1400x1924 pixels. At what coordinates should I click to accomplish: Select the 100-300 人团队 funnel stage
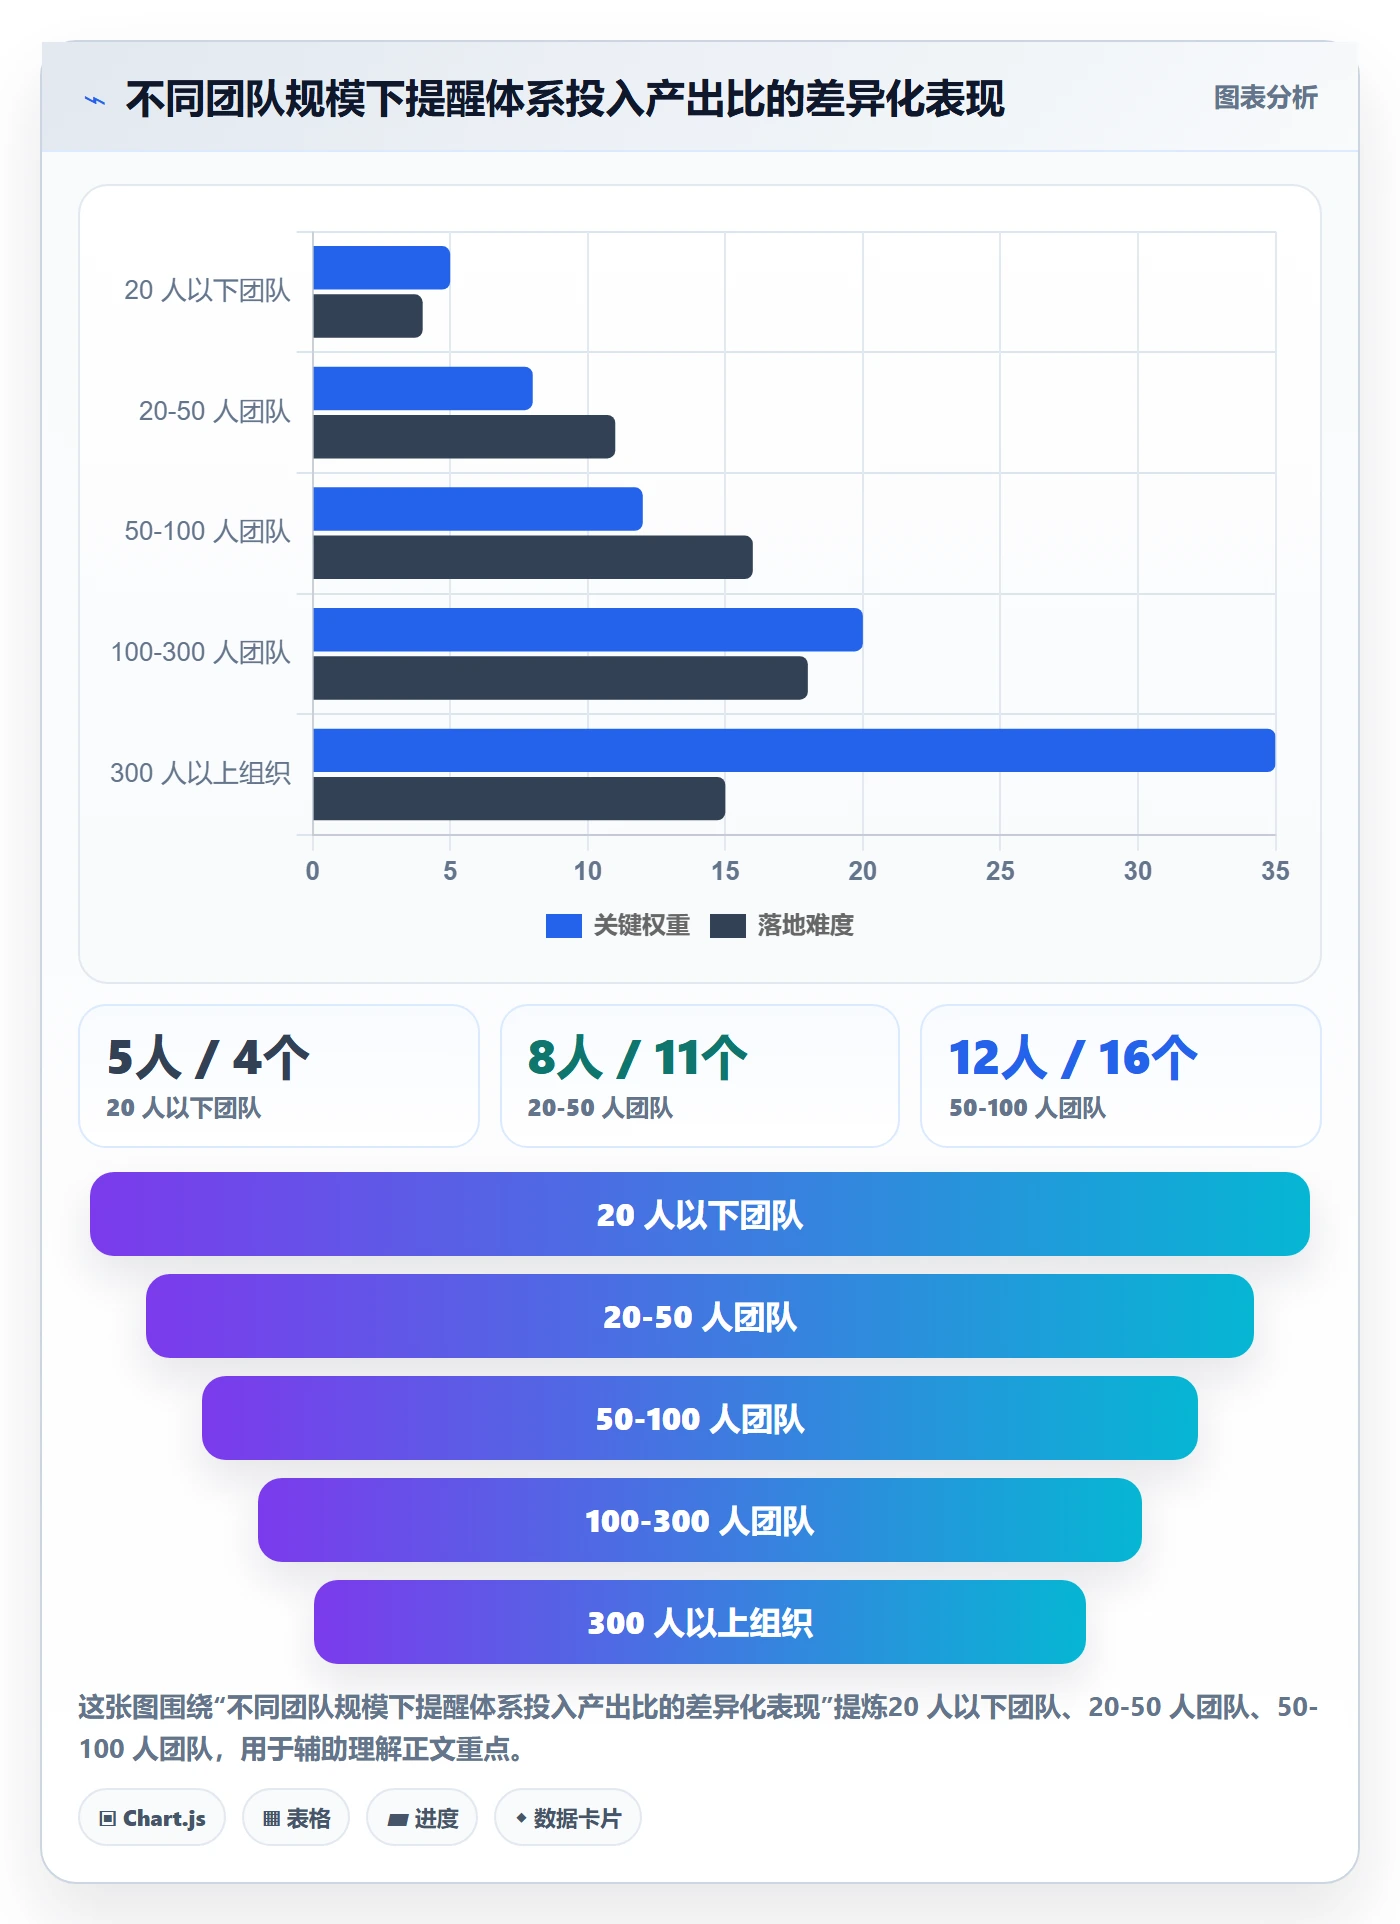pyautogui.click(x=700, y=1520)
